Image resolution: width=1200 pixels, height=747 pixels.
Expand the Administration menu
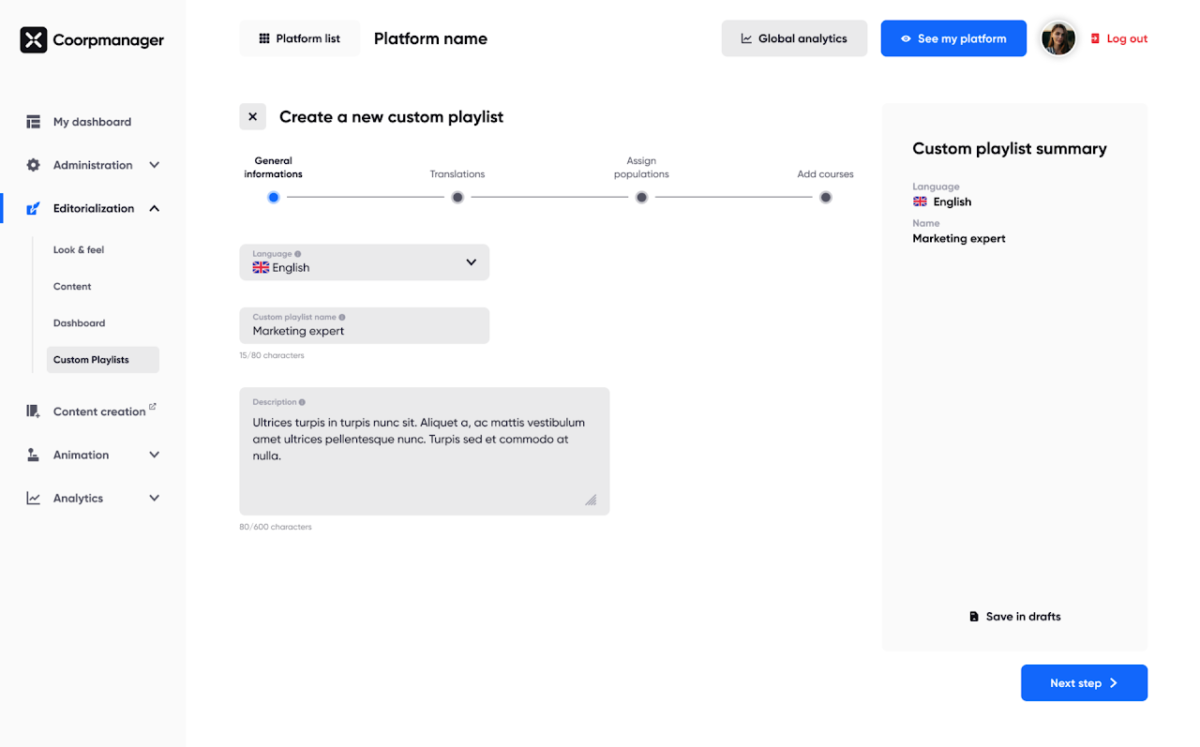click(154, 164)
